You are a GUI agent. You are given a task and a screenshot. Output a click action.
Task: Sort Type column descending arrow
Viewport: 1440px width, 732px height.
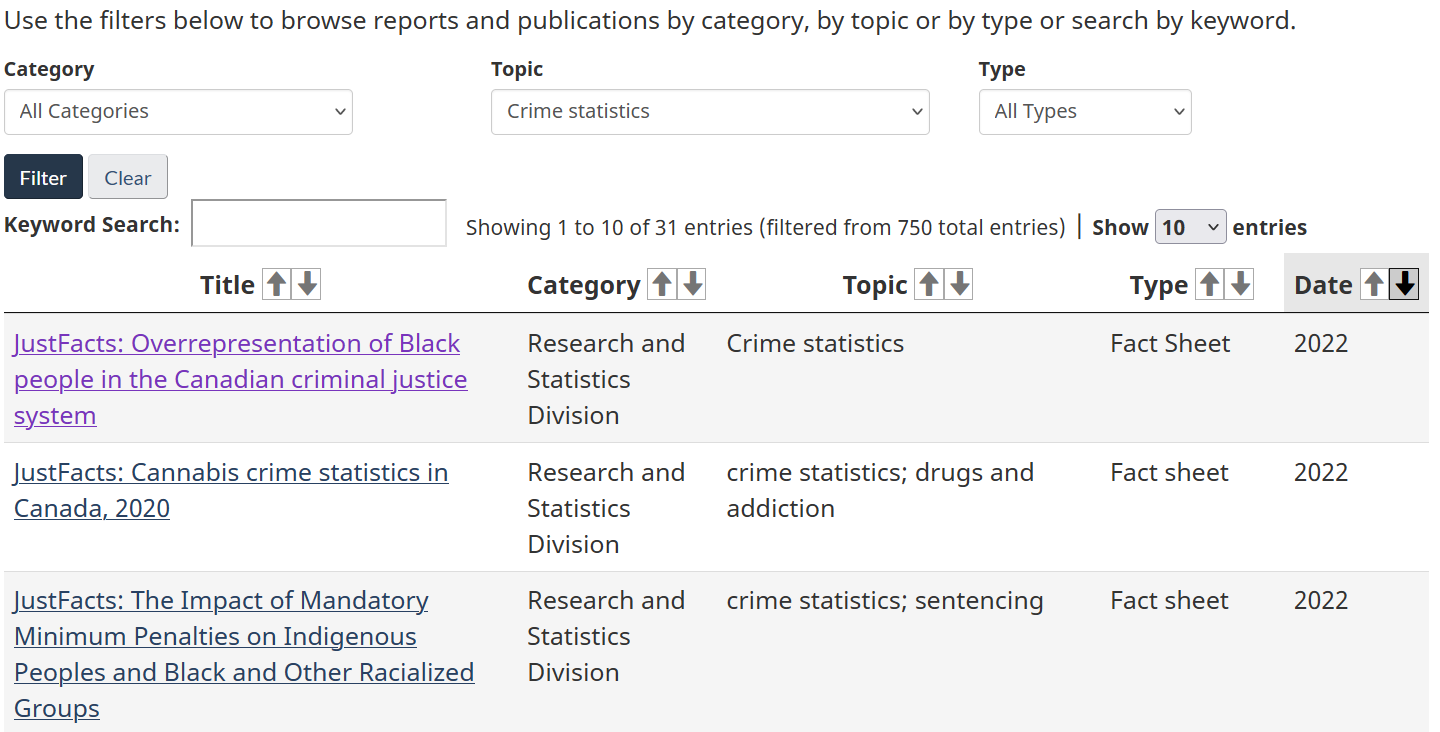(x=1241, y=285)
